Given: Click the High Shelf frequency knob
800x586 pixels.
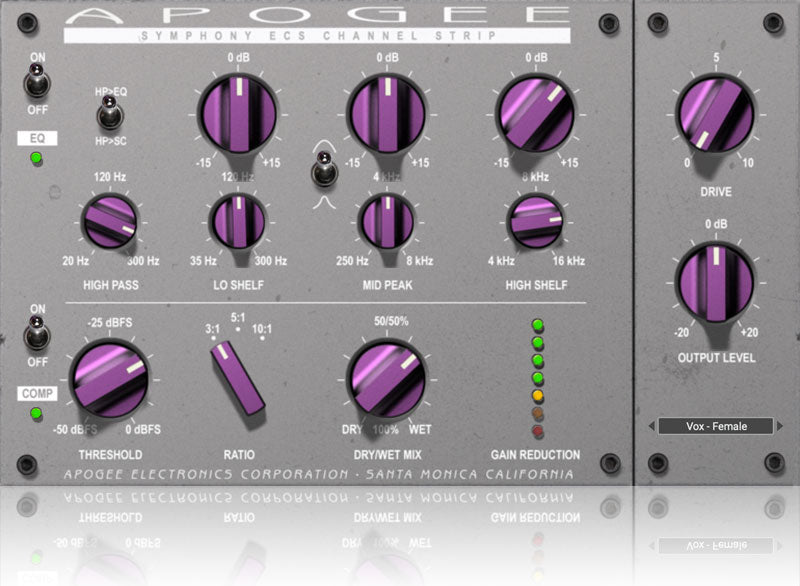Looking at the screenshot, I should 536,222.
